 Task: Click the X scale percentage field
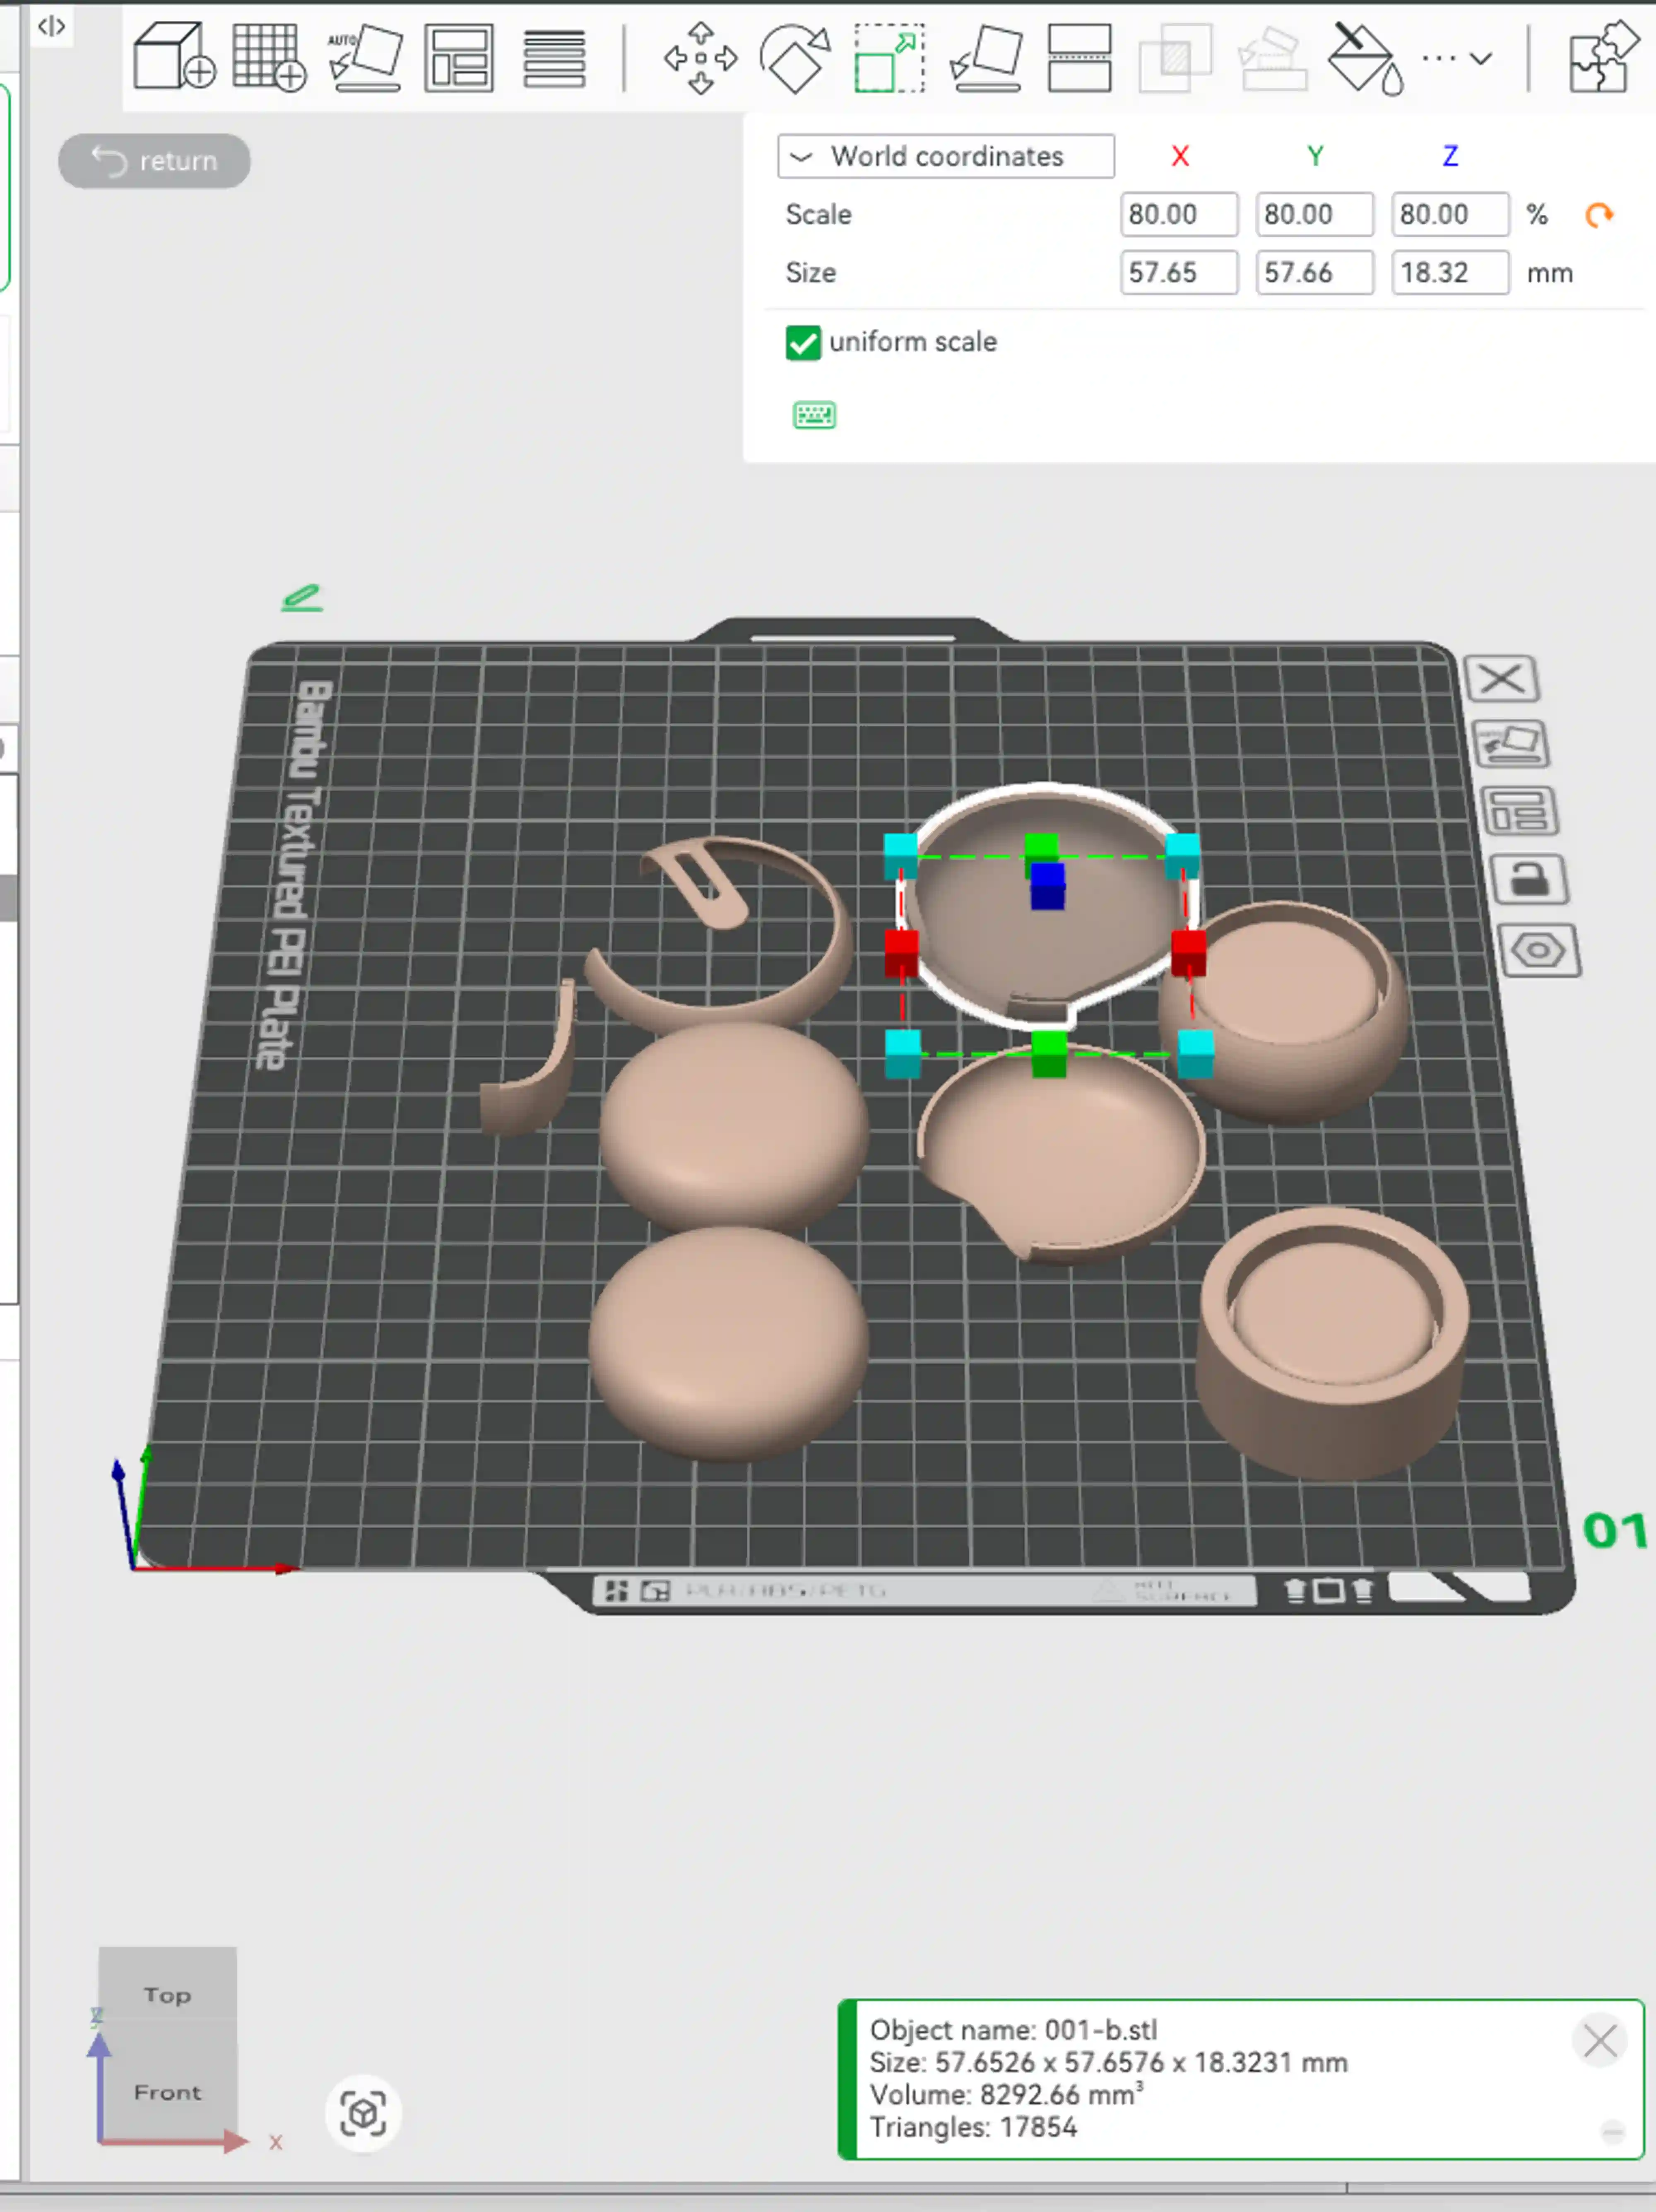1178,215
